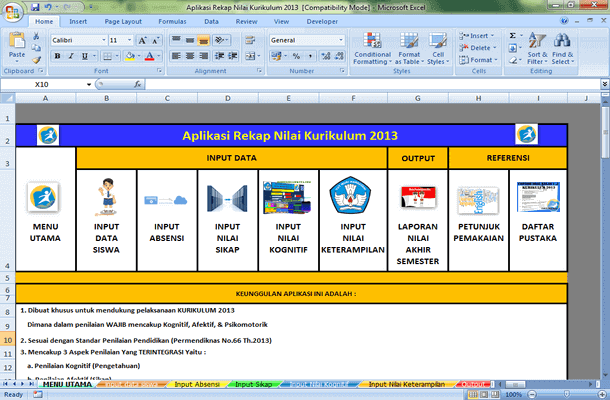Align text left

point(176,56)
